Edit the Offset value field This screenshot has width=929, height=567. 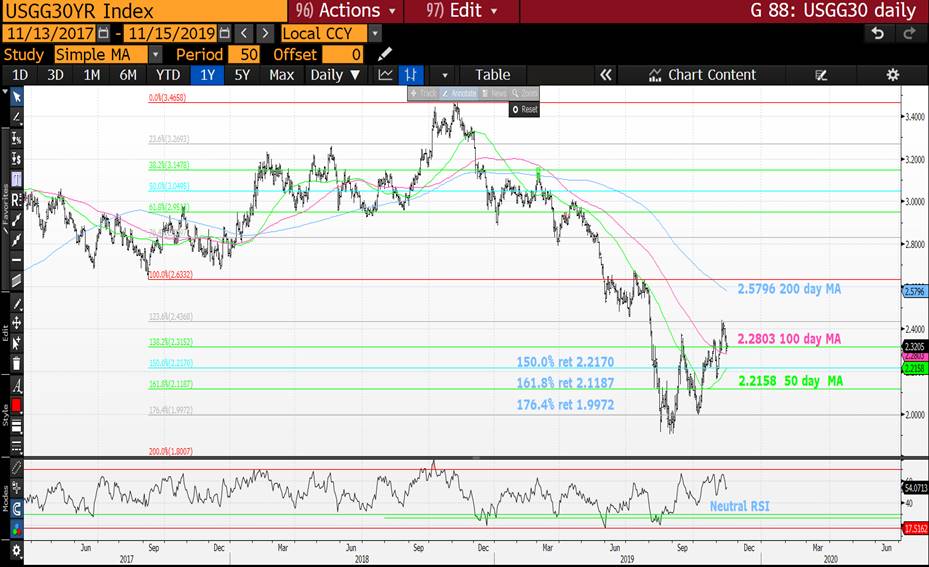[342, 55]
